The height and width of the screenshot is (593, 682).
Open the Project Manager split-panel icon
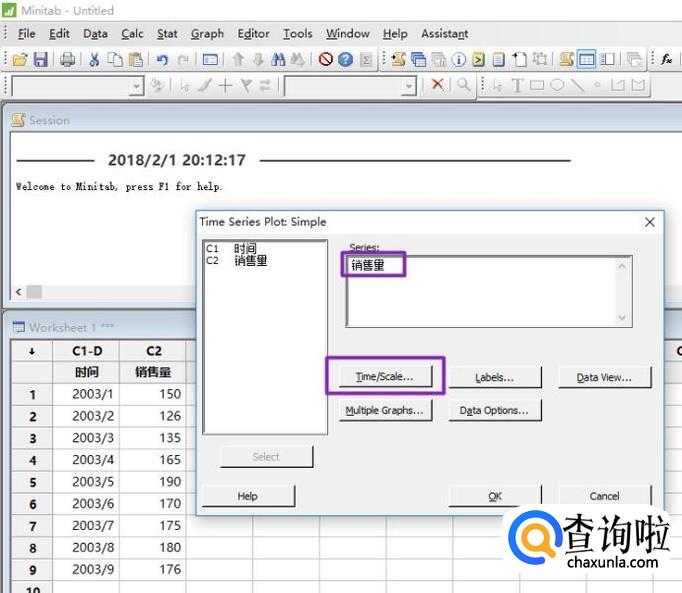pos(607,59)
